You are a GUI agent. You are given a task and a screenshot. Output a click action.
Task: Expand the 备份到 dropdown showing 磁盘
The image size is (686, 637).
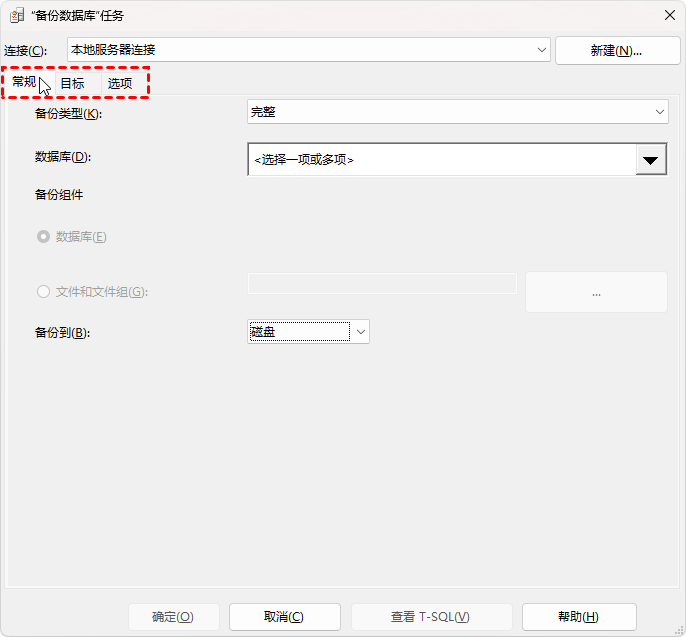click(x=308, y=332)
